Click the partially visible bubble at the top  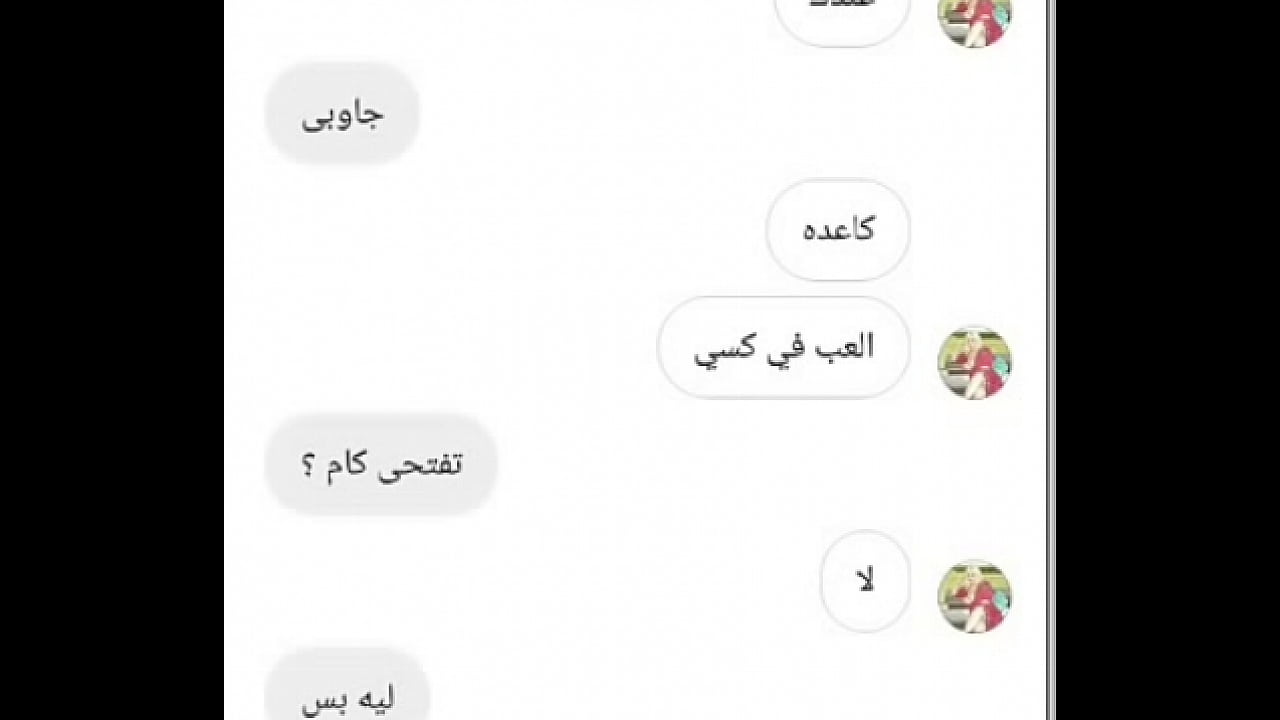tap(842, 20)
